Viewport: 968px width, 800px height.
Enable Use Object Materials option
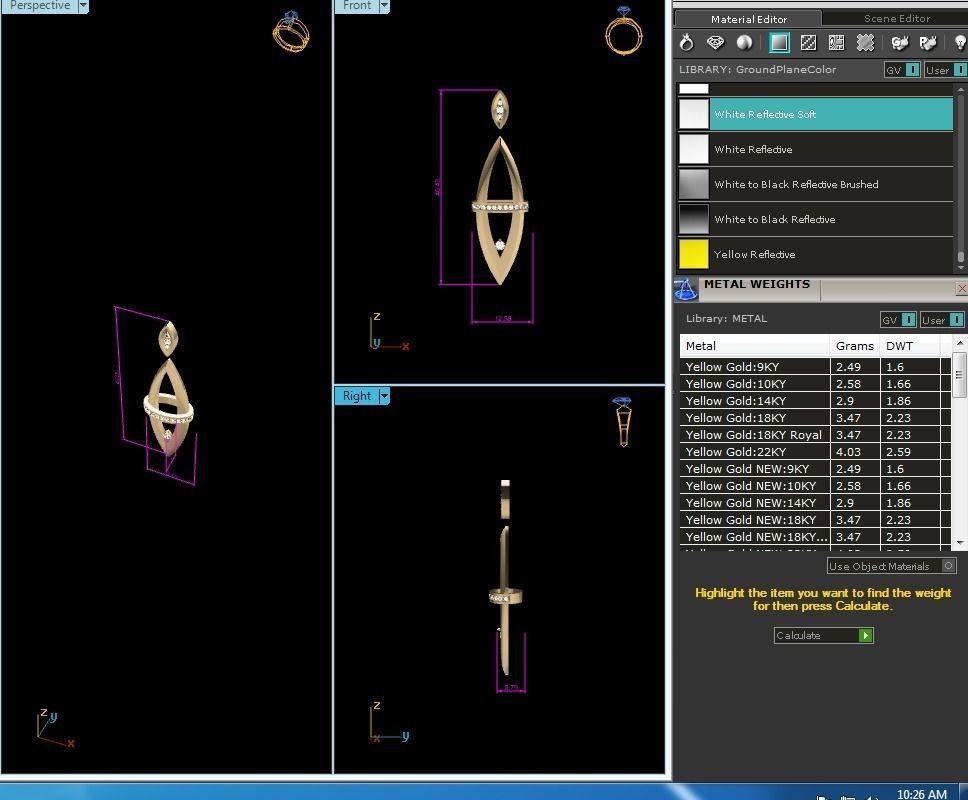(891, 566)
